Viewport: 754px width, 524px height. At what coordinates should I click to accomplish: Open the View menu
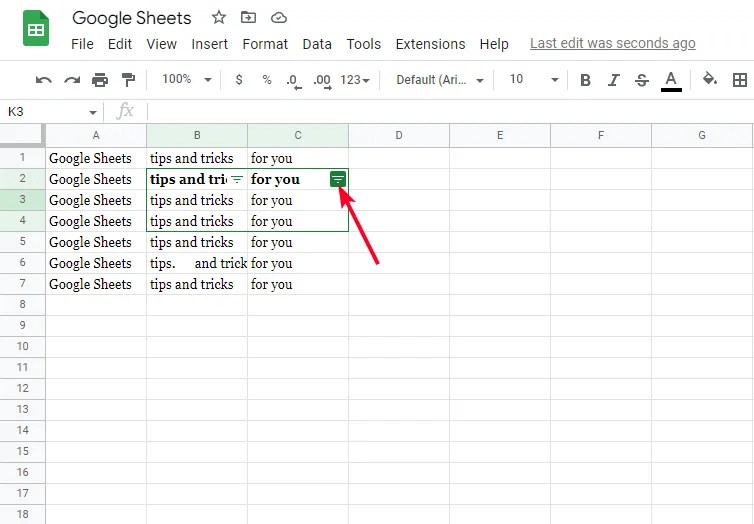coord(162,44)
